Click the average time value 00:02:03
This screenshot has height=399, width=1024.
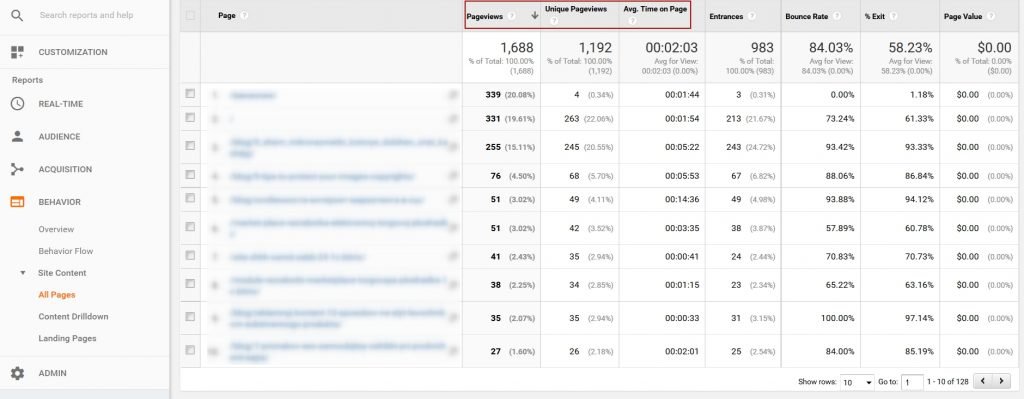pyautogui.click(x=671, y=48)
